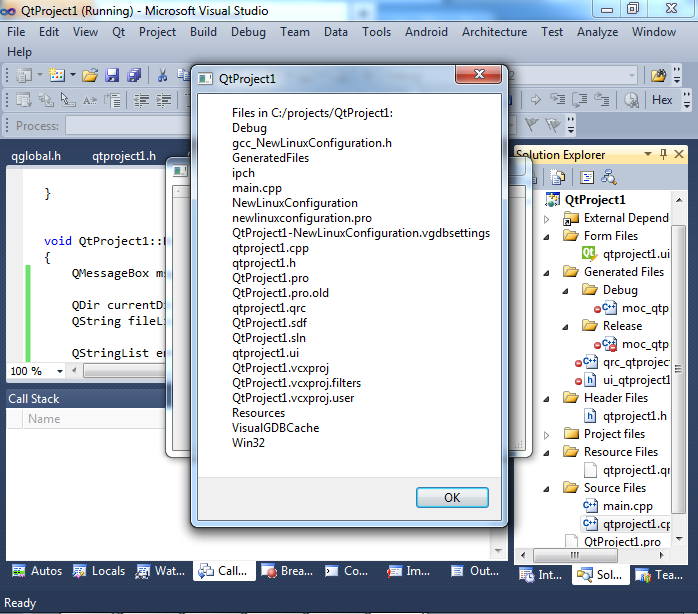Open the Qt menu
Image resolution: width=698 pixels, height=614 pixels.
click(118, 32)
